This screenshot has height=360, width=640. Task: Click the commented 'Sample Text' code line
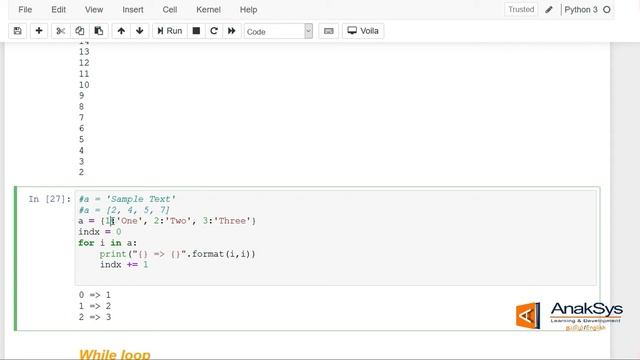[127, 199]
